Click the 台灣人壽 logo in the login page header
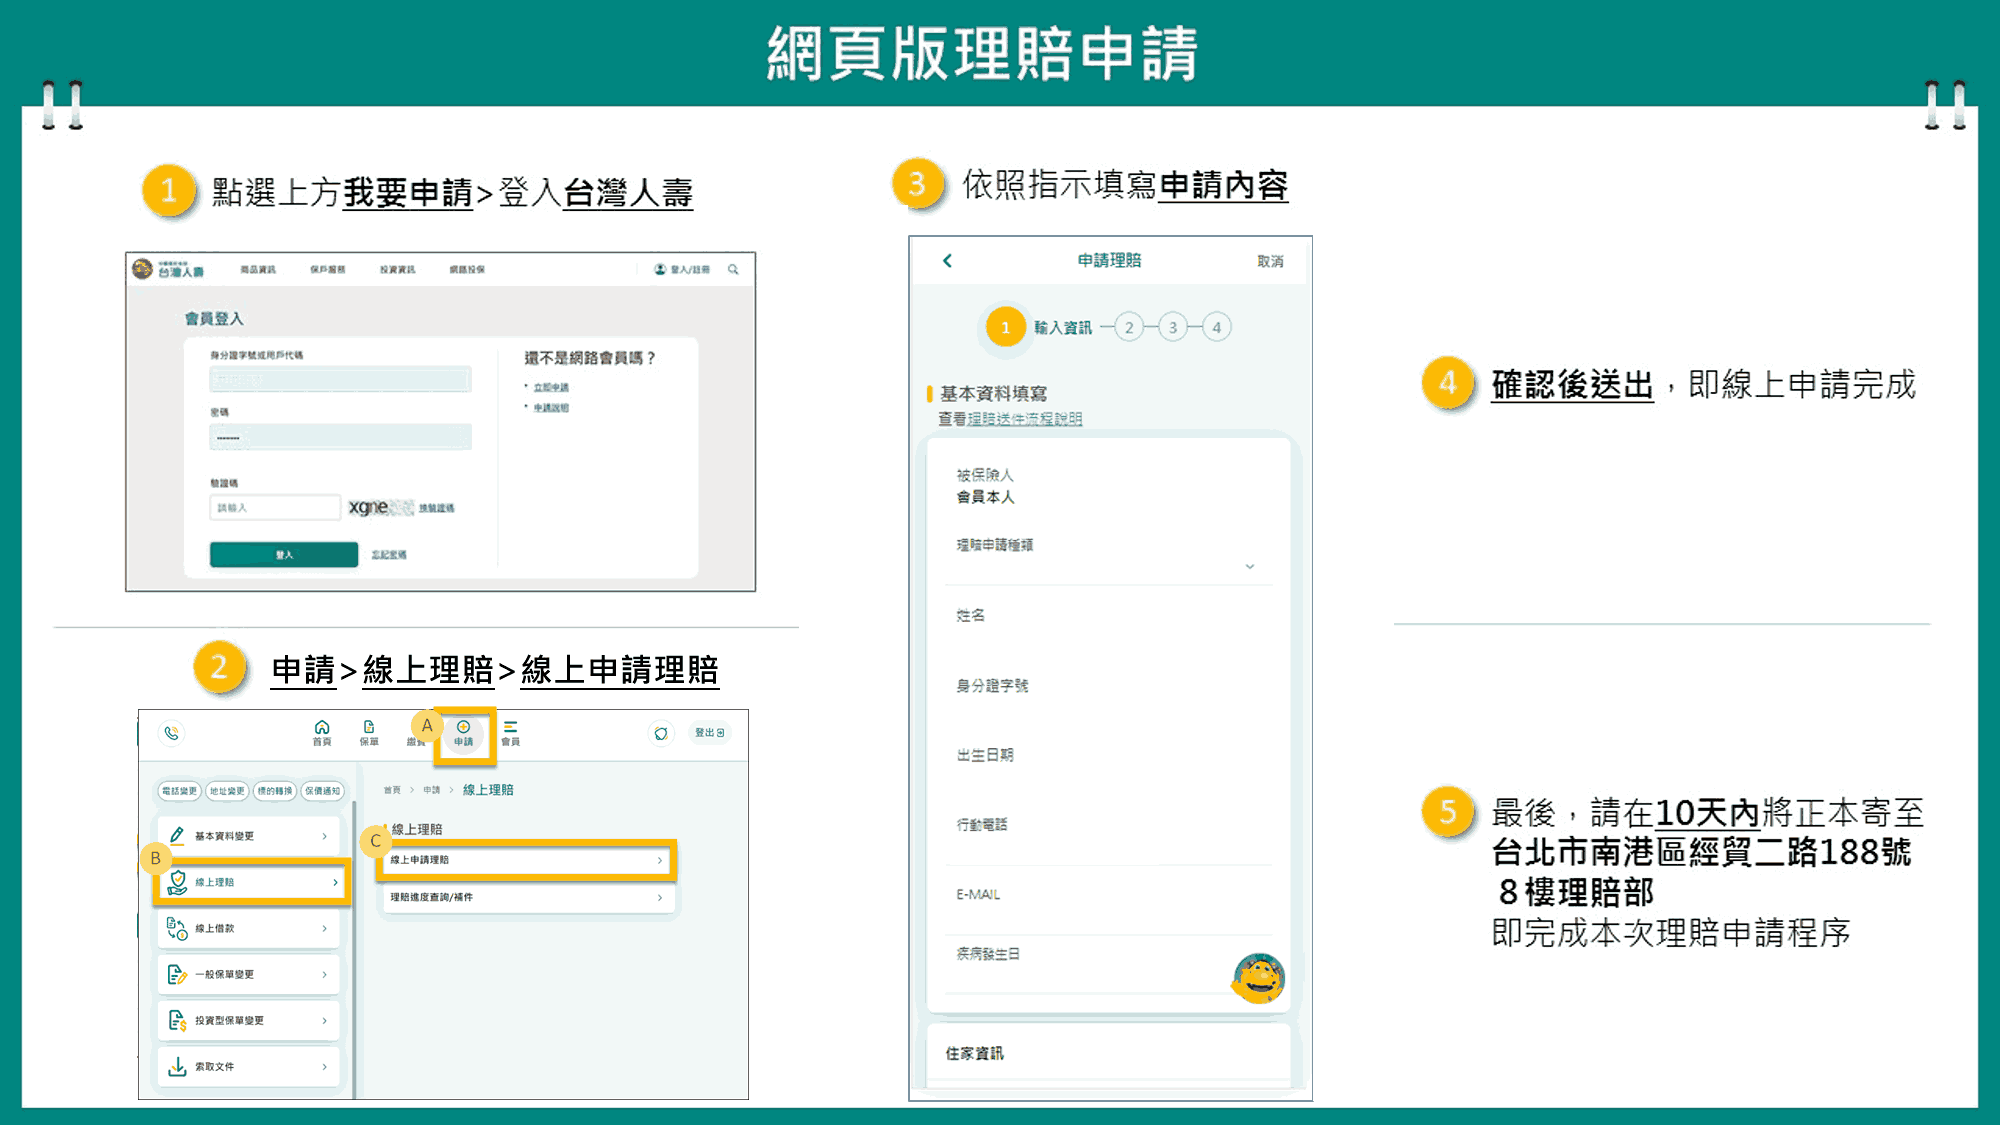This screenshot has height=1125, width=2000. [x=167, y=269]
